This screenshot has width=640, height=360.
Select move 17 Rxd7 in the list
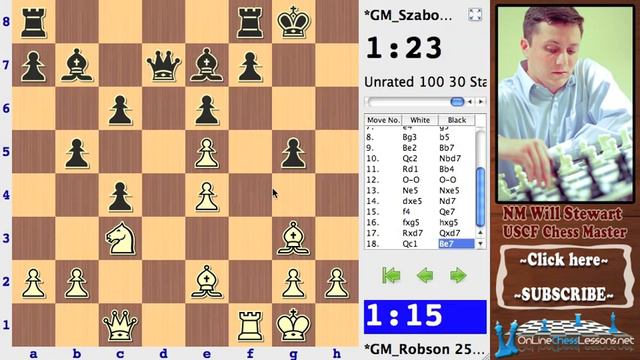coord(412,233)
